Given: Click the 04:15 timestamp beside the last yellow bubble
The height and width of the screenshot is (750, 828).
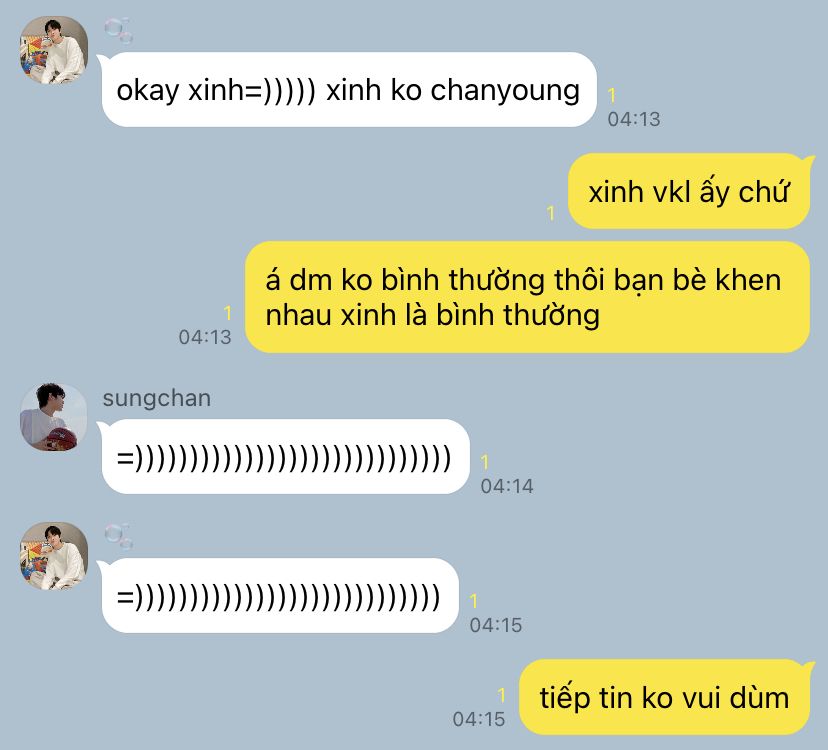Looking at the screenshot, I should pyautogui.click(x=479, y=719).
